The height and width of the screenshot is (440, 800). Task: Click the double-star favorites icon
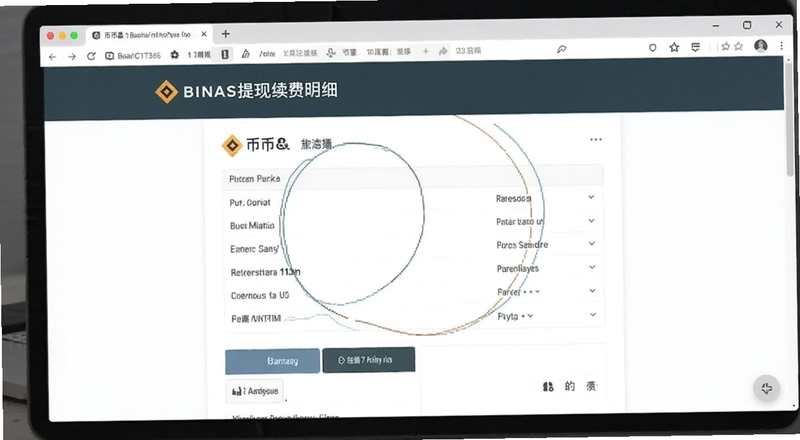tap(732, 46)
